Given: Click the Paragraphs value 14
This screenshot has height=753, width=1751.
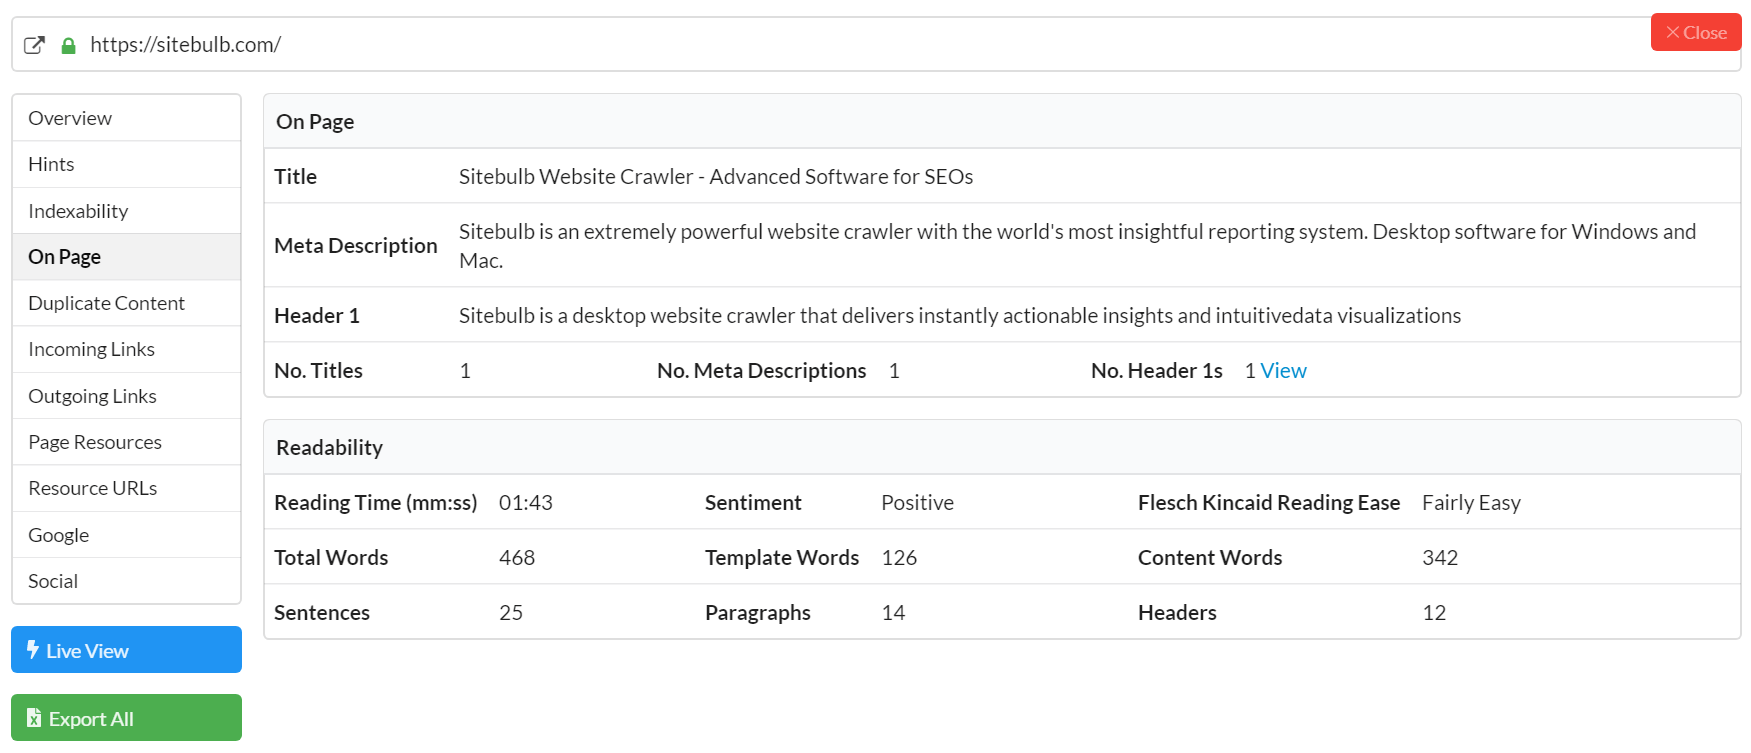Looking at the screenshot, I should [893, 613].
